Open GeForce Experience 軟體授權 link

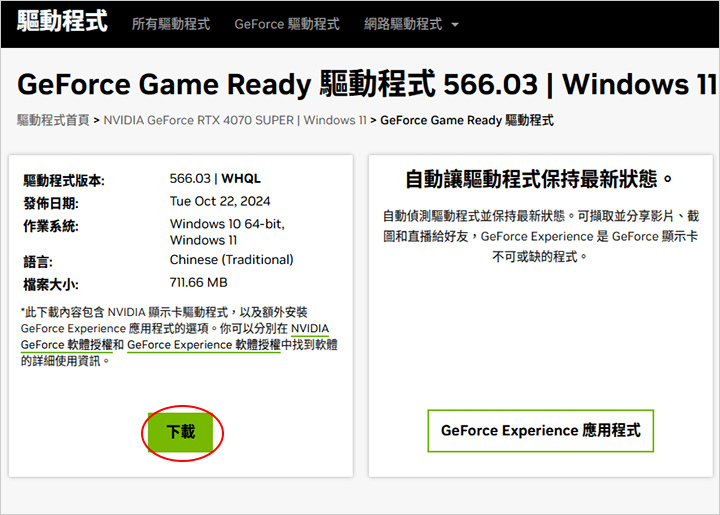(x=204, y=345)
